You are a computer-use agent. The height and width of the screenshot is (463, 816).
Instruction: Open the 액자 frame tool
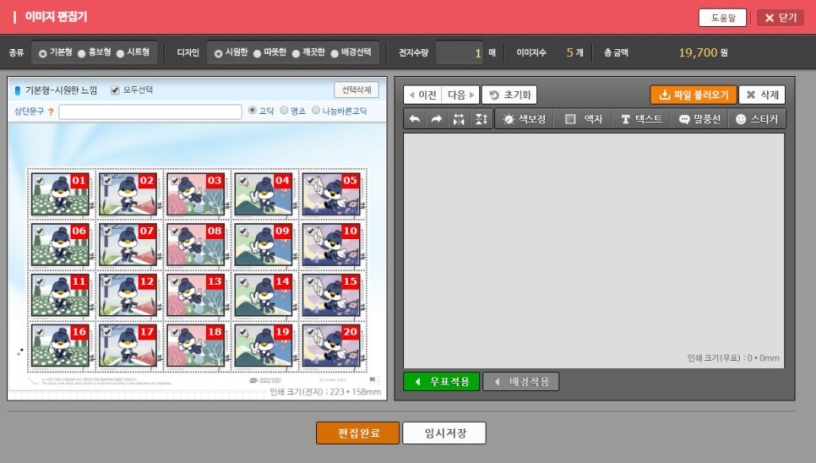[x=584, y=119]
